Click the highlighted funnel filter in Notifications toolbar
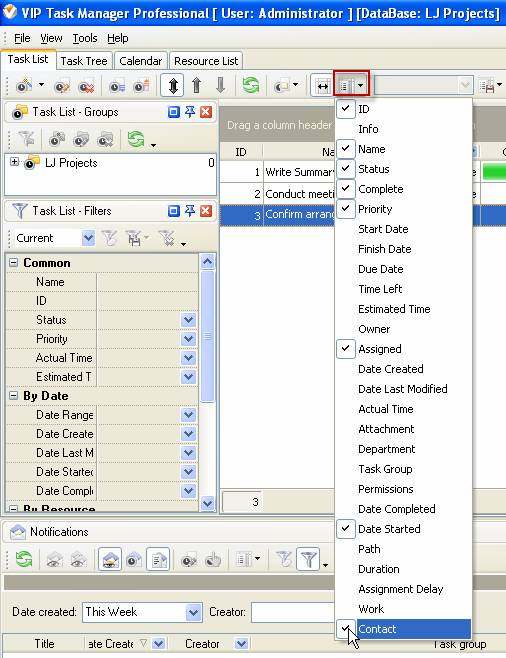 [308, 559]
